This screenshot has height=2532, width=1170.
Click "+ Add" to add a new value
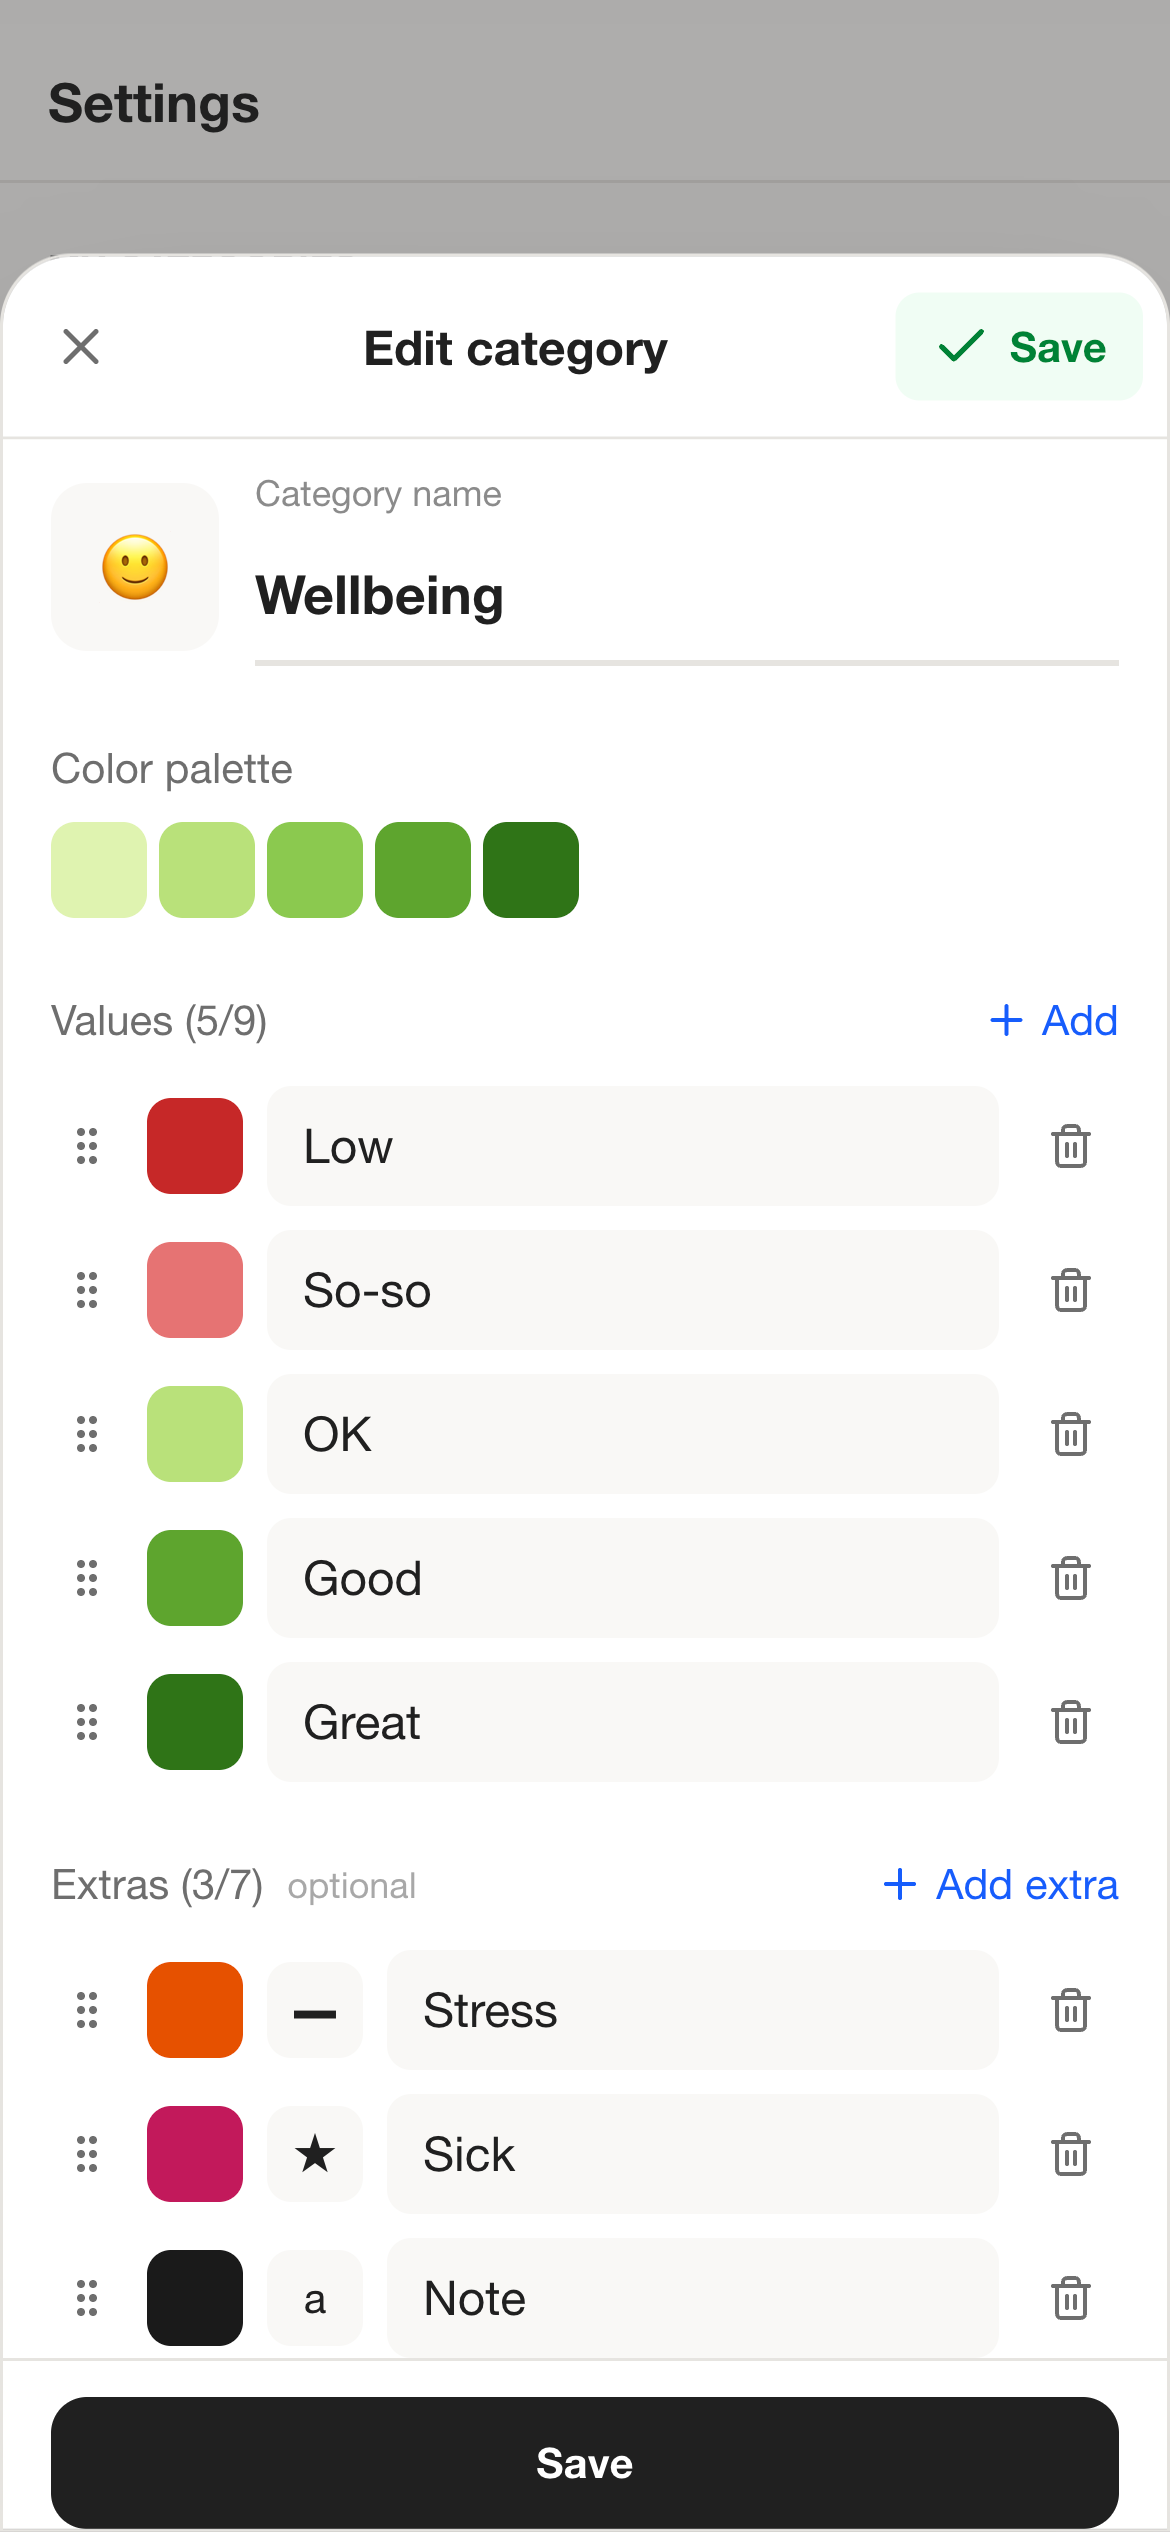pyautogui.click(x=1053, y=1021)
